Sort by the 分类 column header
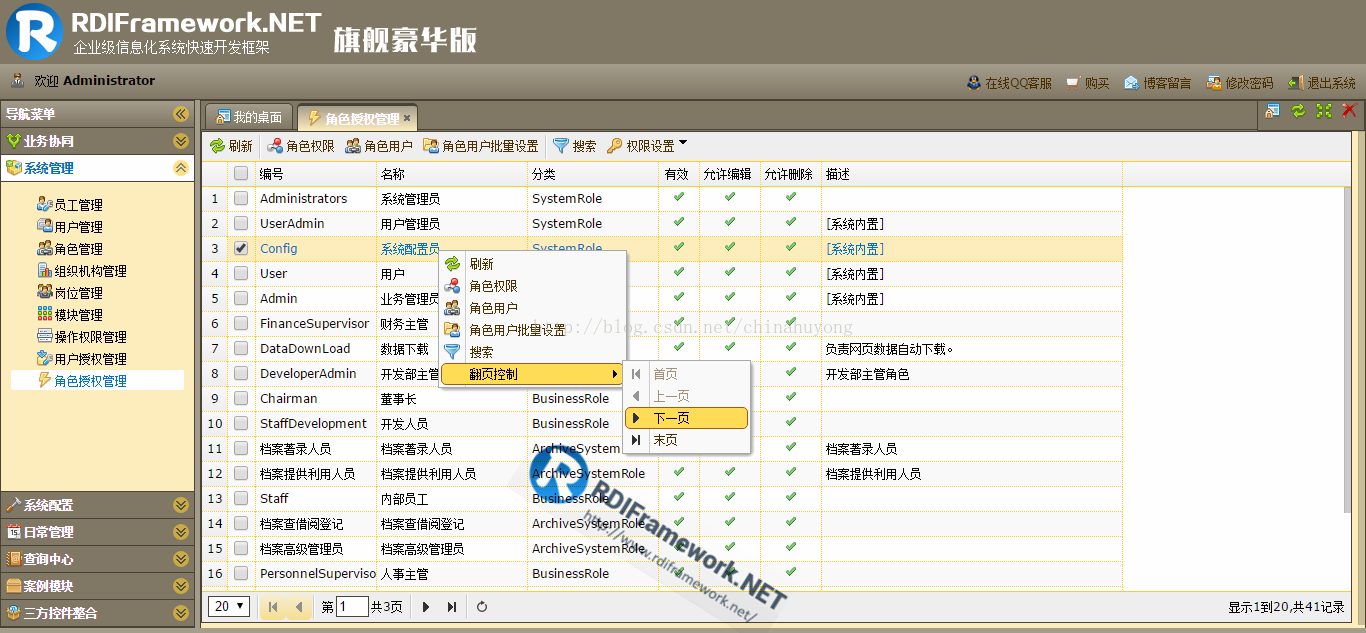Image resolution: width=1366 pixels, height=633 pixels. click(593, 174)
